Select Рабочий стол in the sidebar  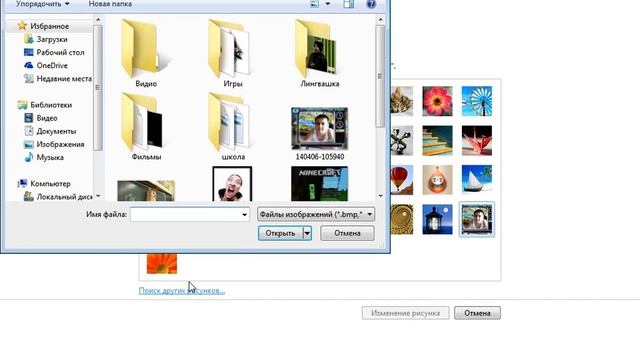pos(60,52)
